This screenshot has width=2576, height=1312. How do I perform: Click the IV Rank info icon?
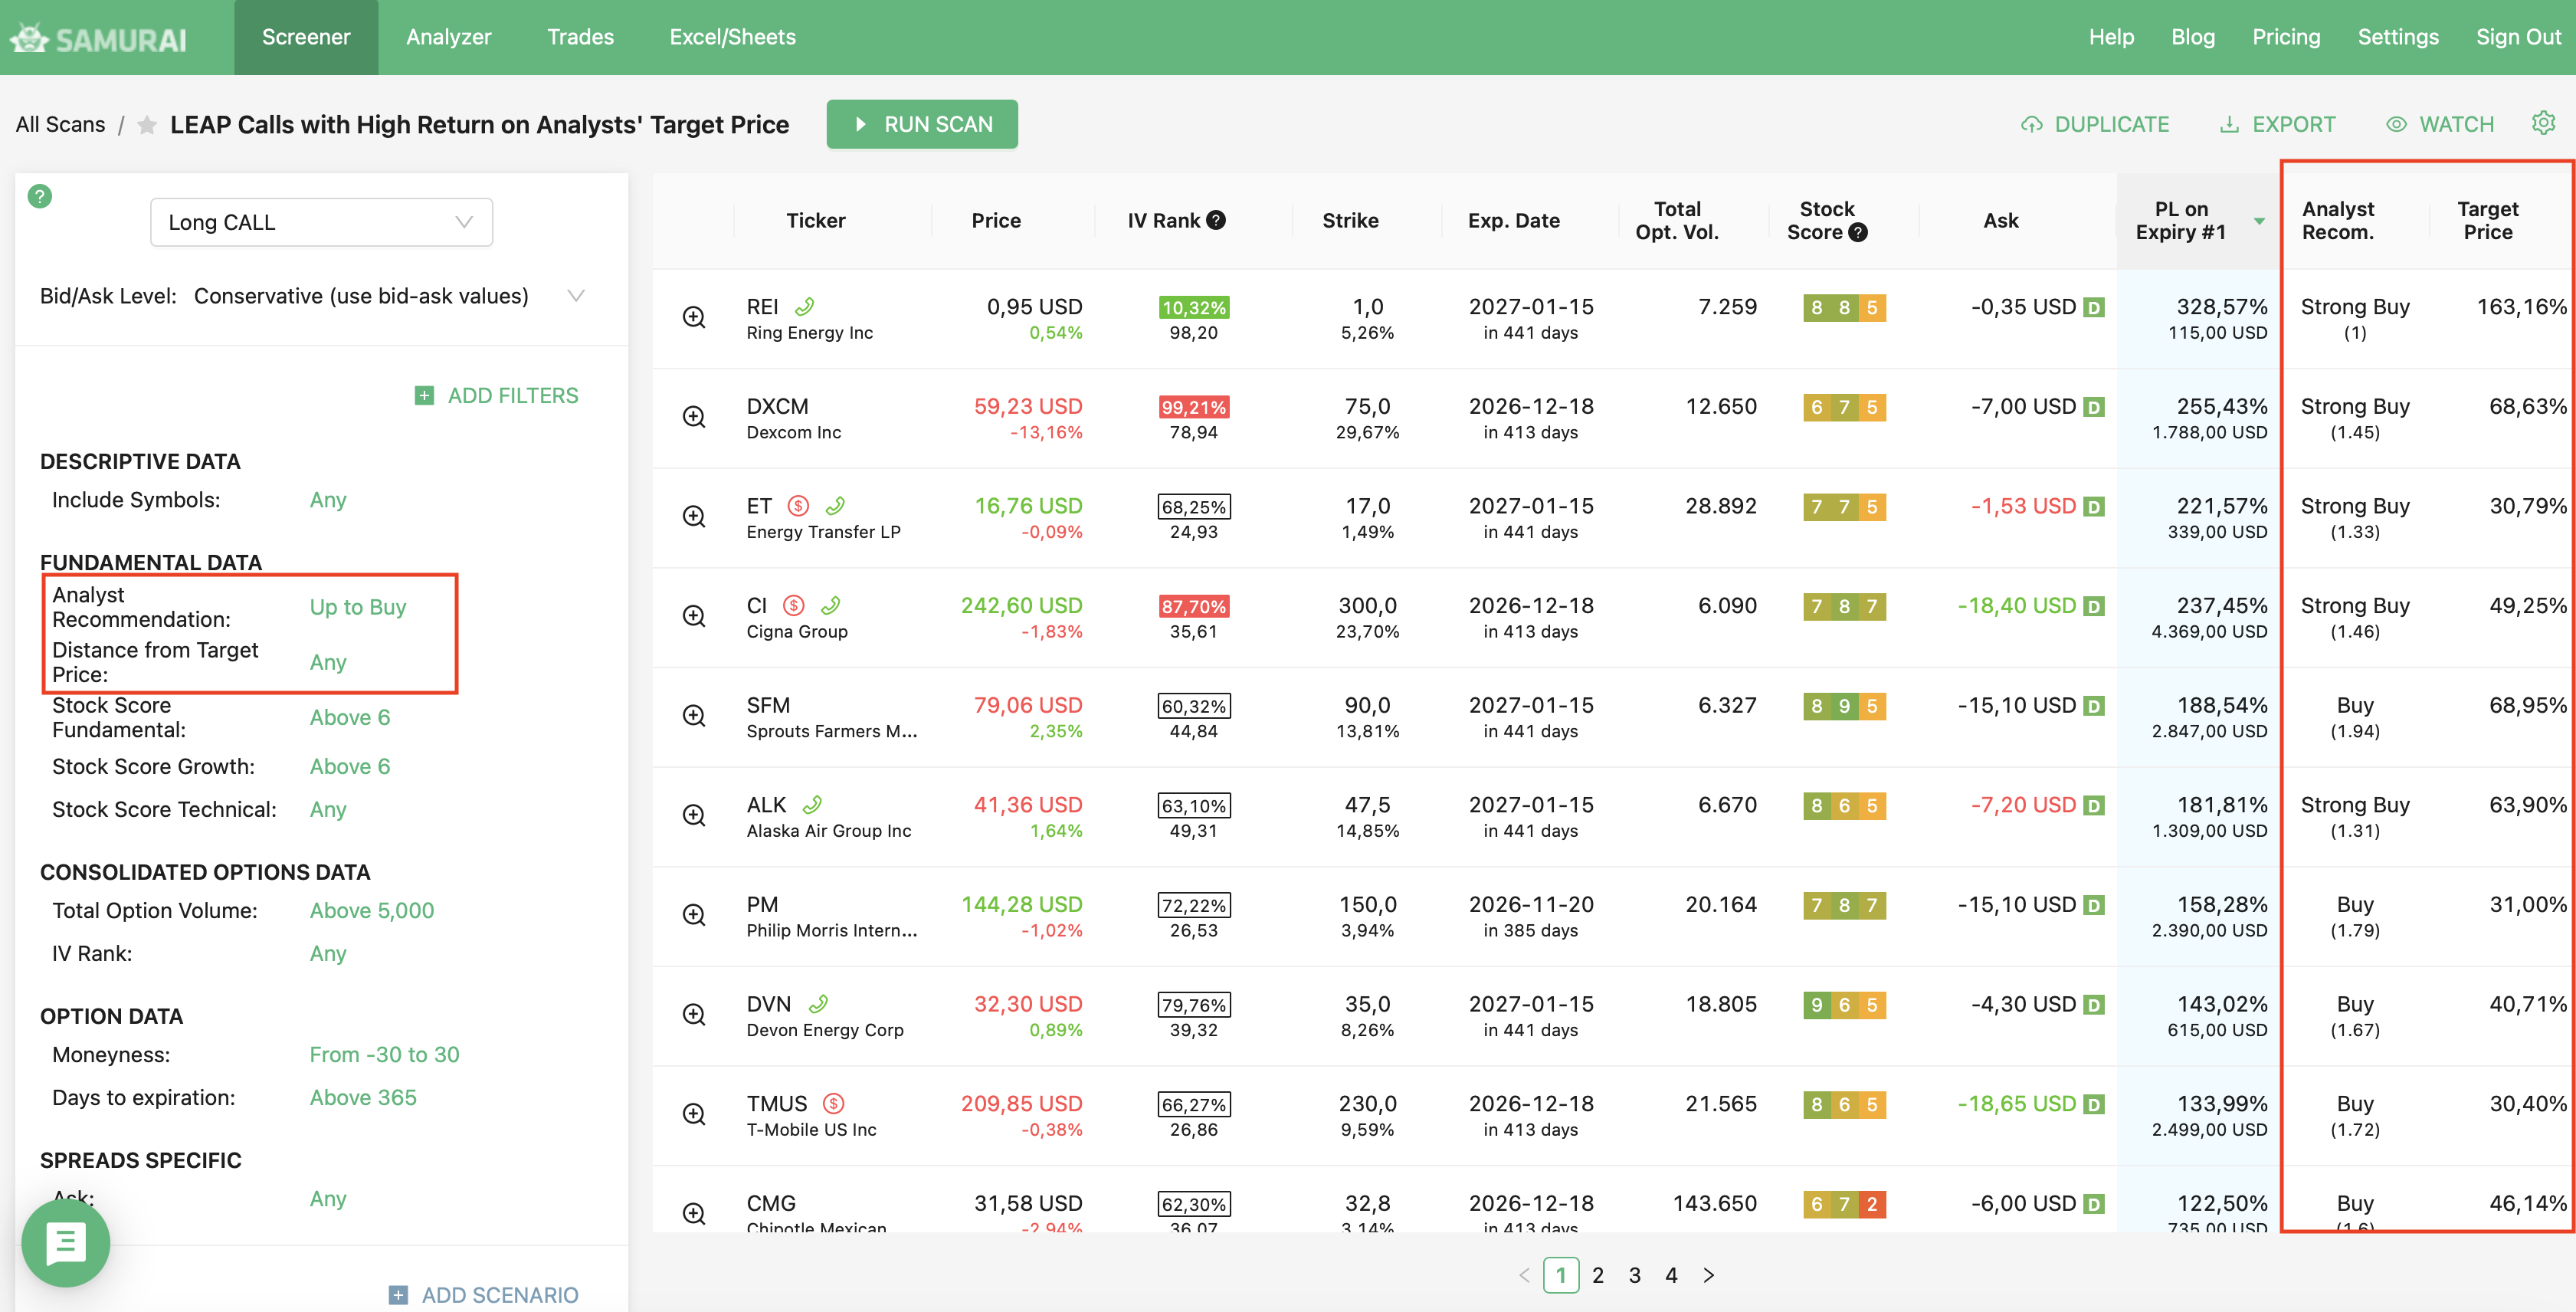tap(1216, 220)
